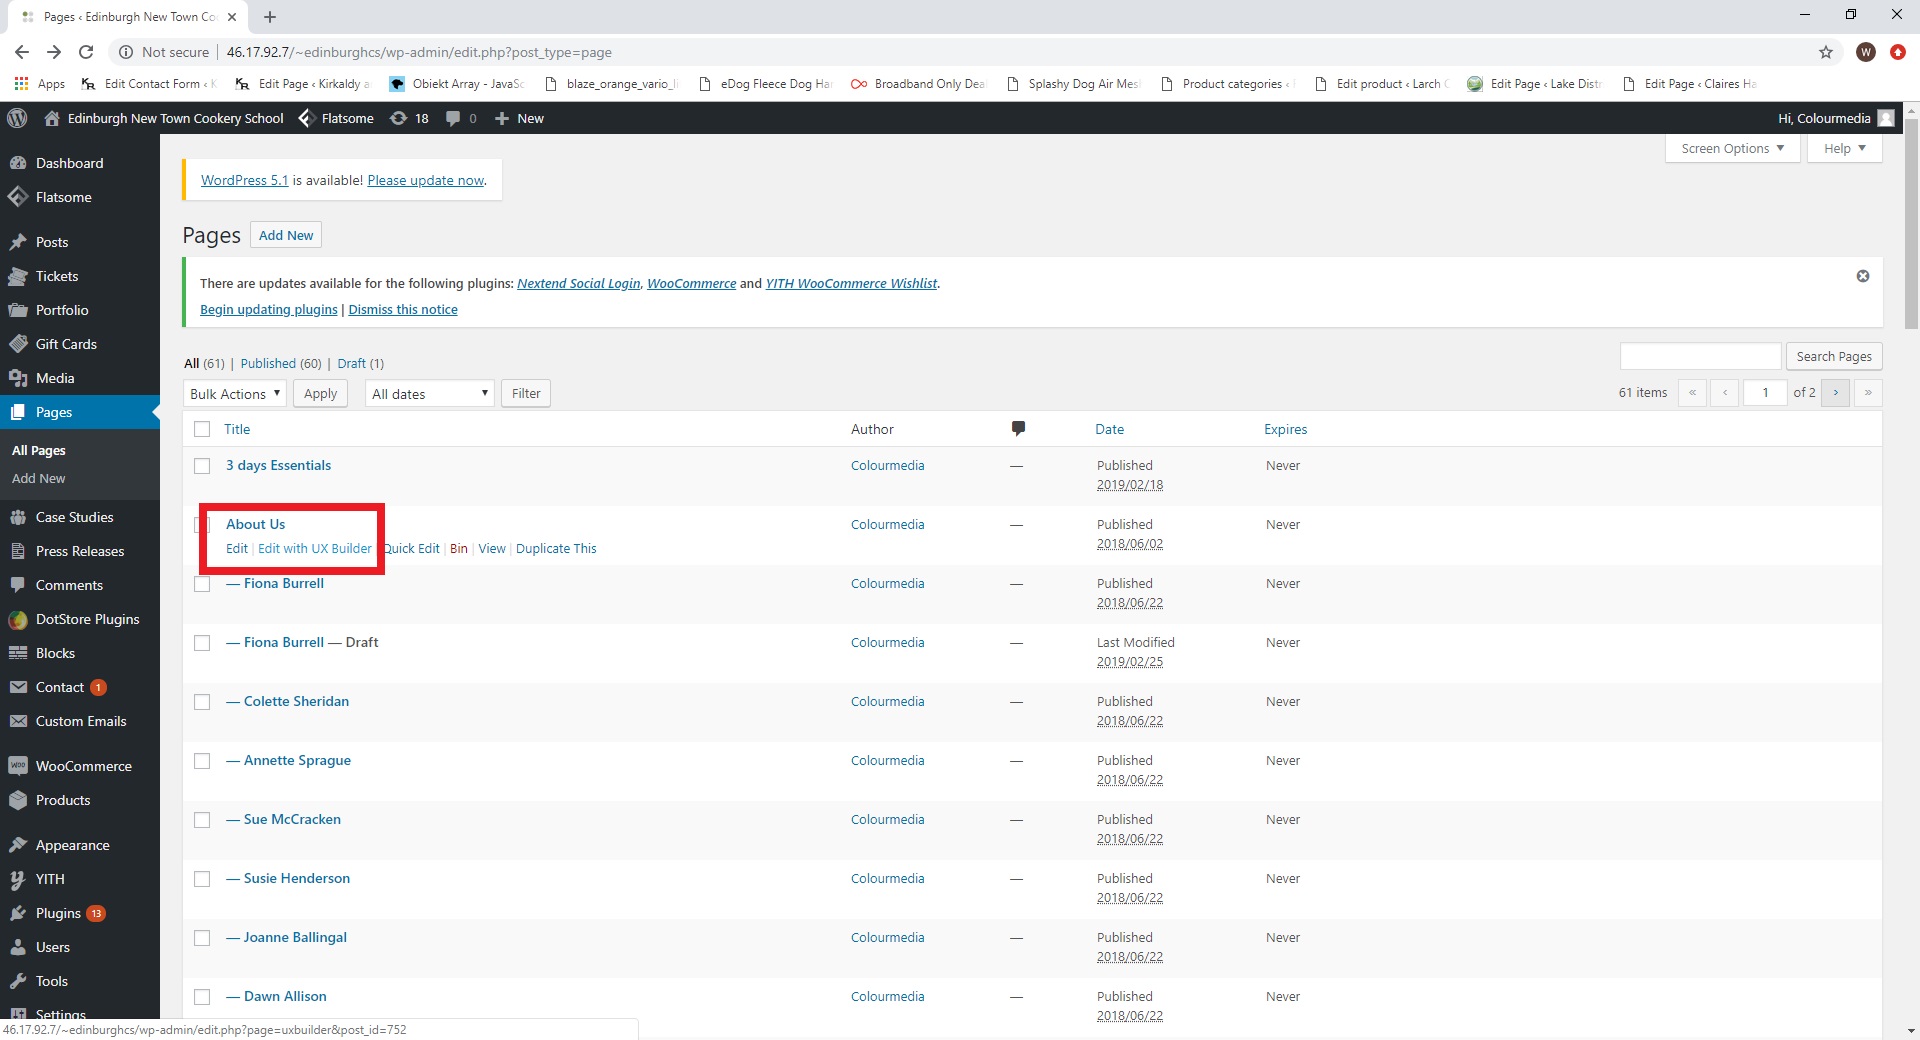This screenshot has height=1040, width=1920.
Task: Click the Add New page button
Action: click(x=285, y=235)
